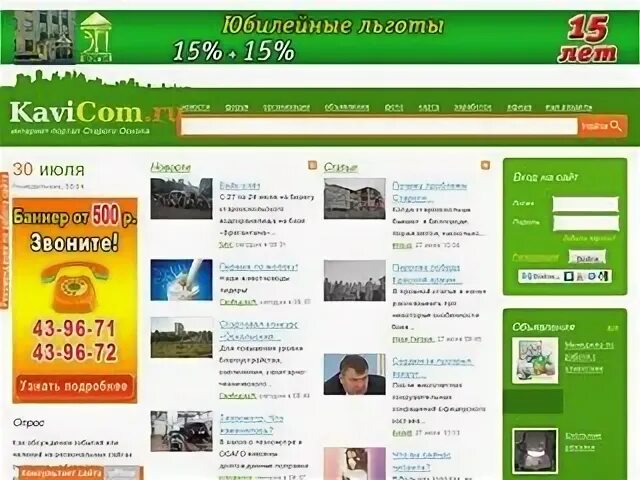The image size is (640, 480).
Task: Open the headline link beside the milk thumbnail
Action: click(x=259, y=267)
